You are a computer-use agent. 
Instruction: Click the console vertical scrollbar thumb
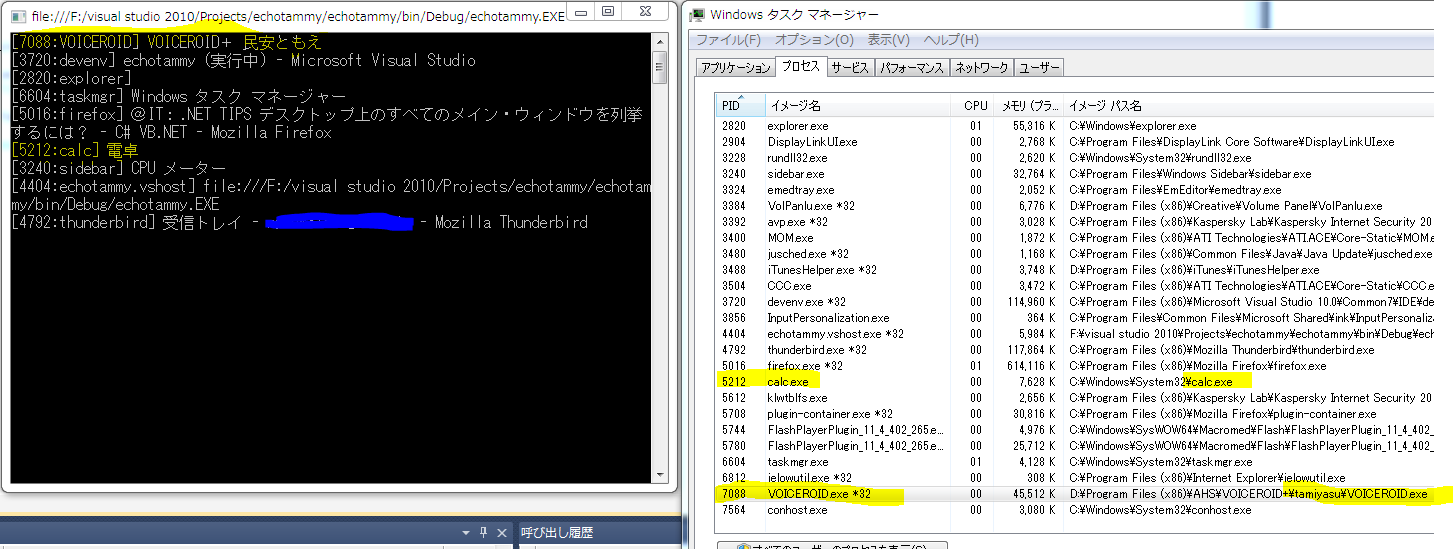pos(659,68)
